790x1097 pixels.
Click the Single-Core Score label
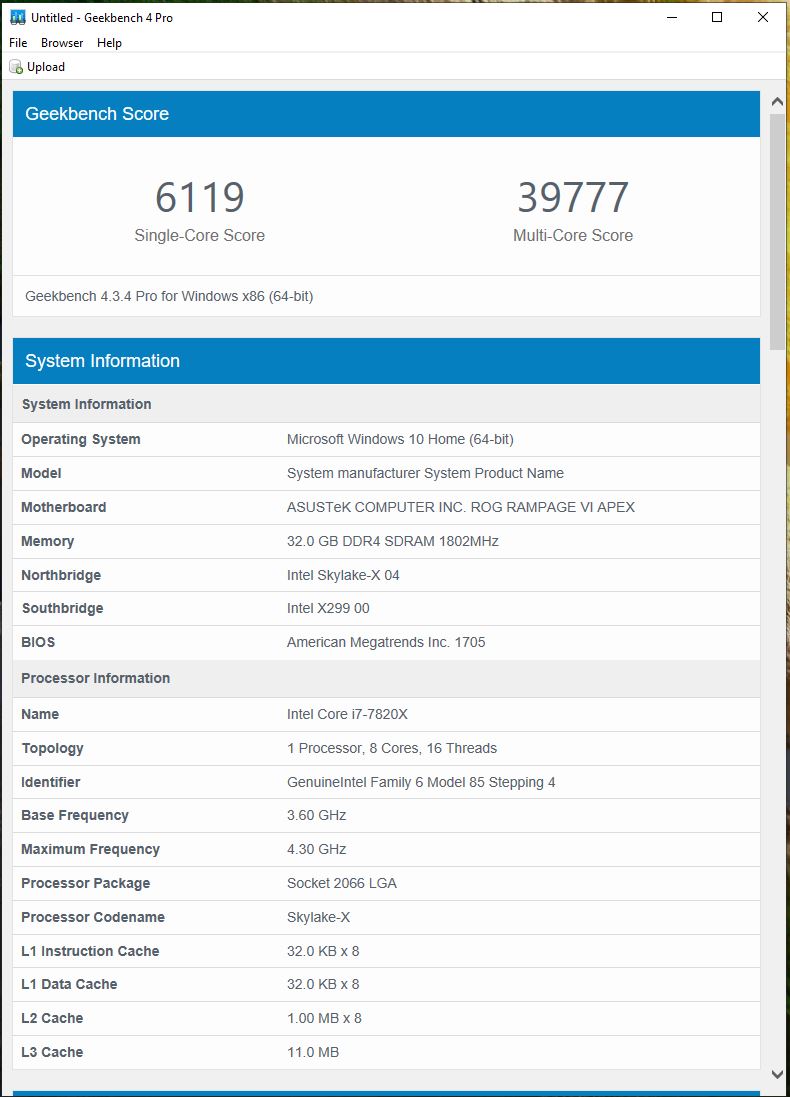click(x=199, y=236)
